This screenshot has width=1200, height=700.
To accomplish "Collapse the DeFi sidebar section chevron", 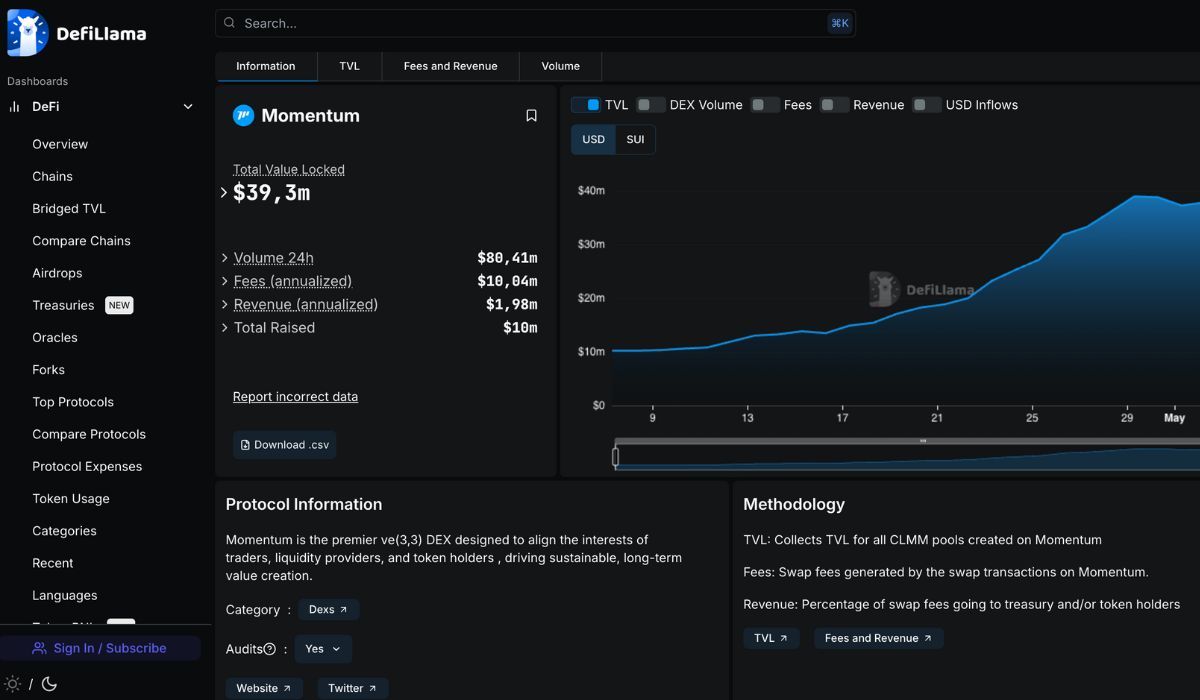I will 188,106.
